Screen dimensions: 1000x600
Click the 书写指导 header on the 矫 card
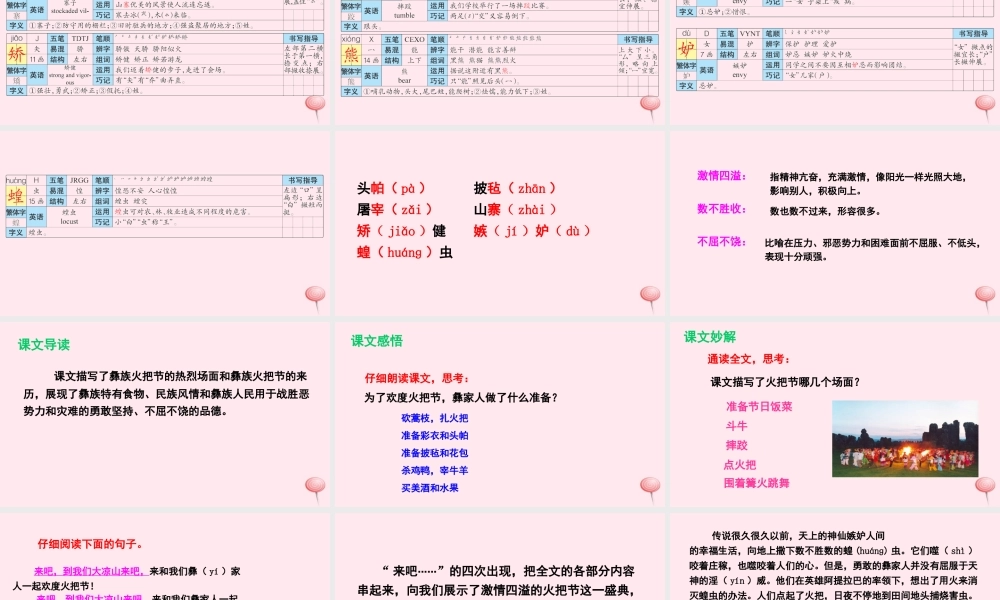303,38
